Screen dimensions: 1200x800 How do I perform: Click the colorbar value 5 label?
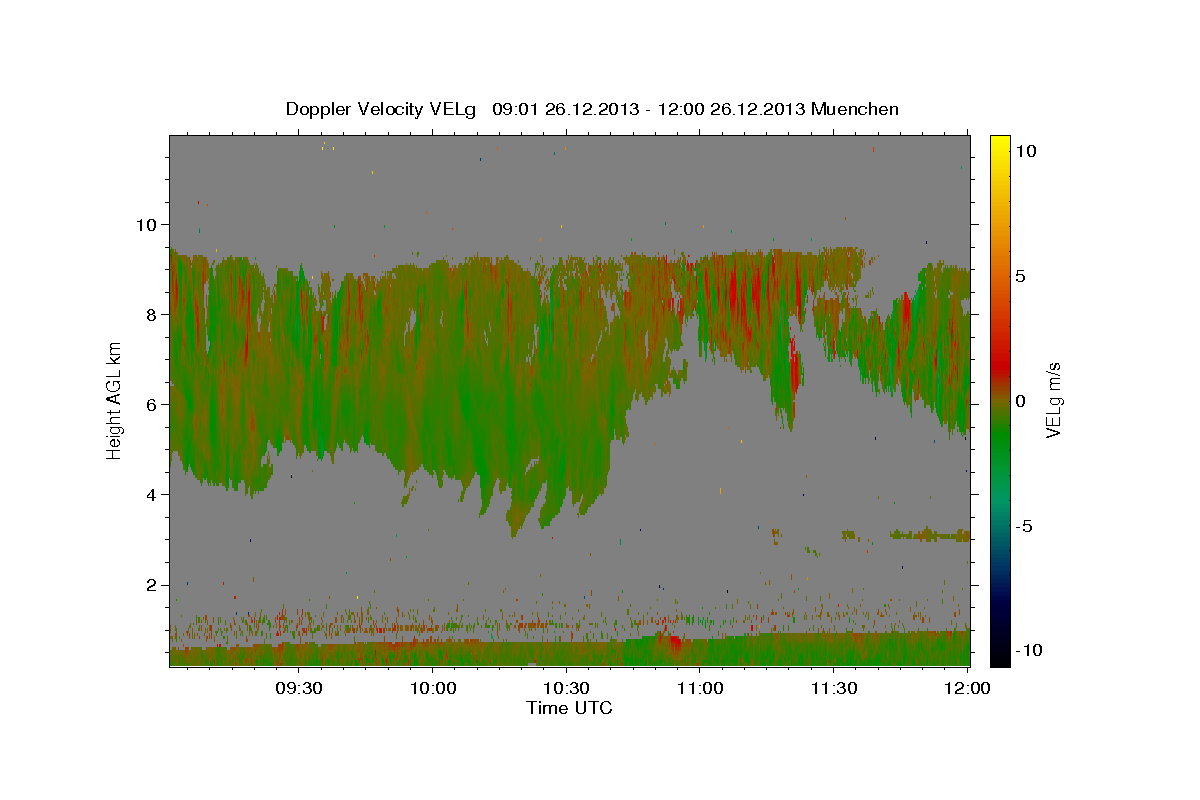pyautogui.click(x=1020, y=276)
